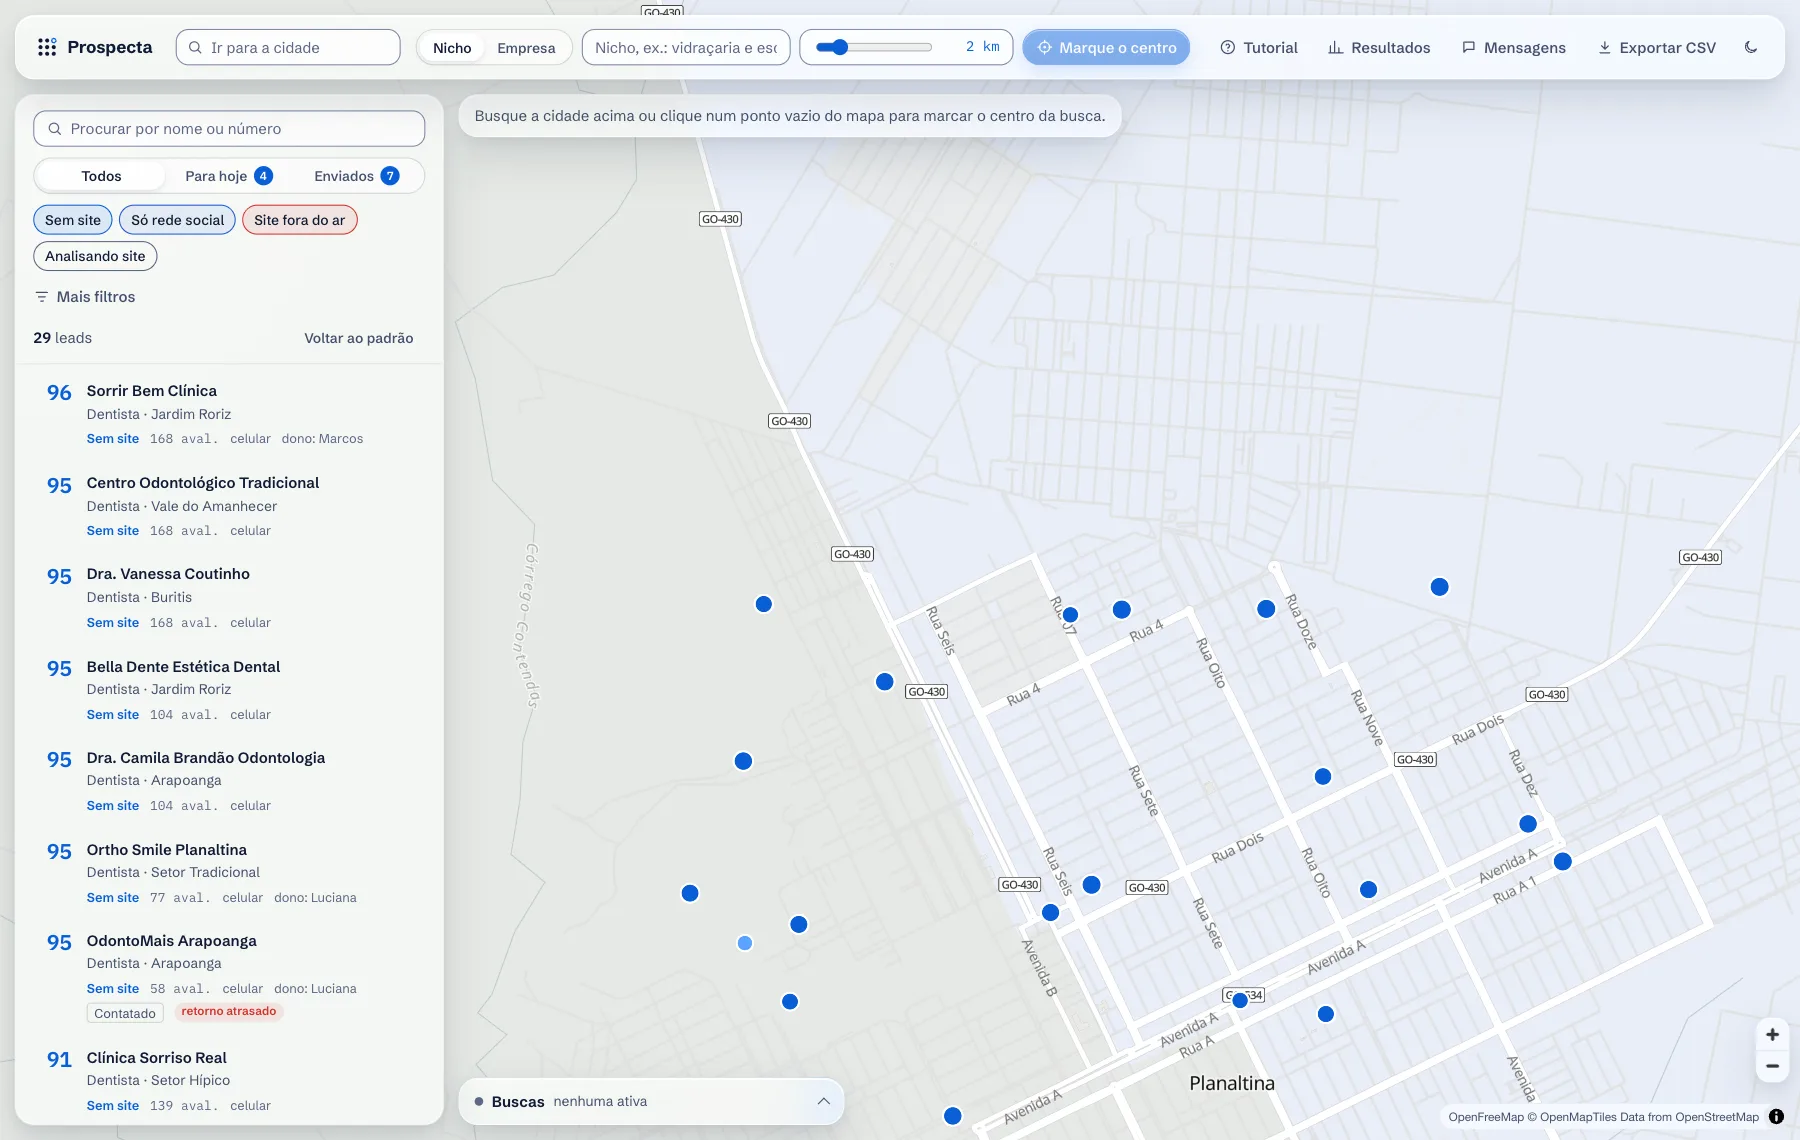
Task: Open the Ortho Smile Planaltina lead
Action: point(229,873)
